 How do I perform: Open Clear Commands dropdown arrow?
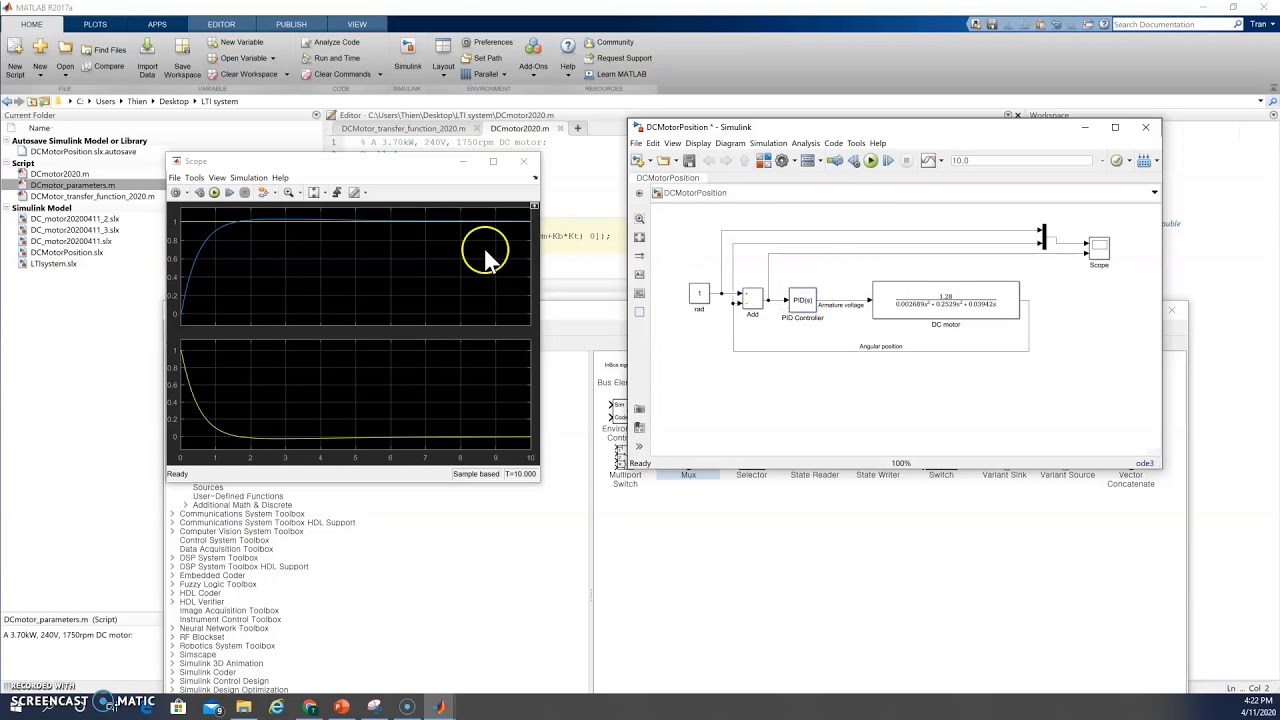click(380, 75)
